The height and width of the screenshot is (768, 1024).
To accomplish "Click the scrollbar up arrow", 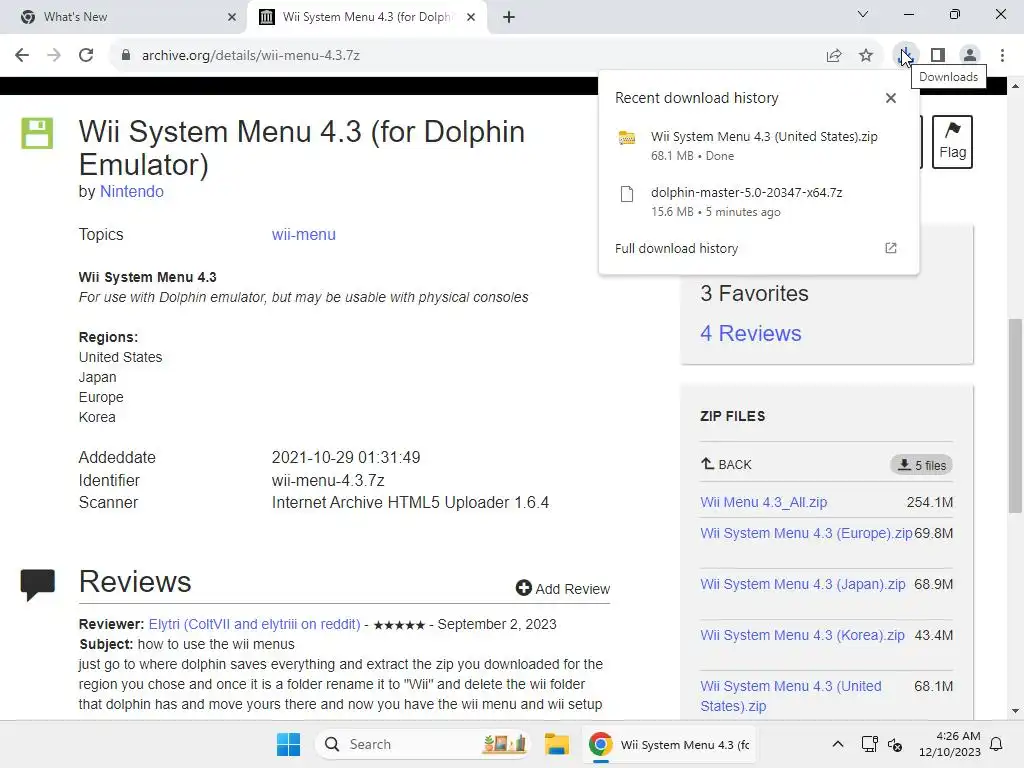I will [x=1015, y=86].
